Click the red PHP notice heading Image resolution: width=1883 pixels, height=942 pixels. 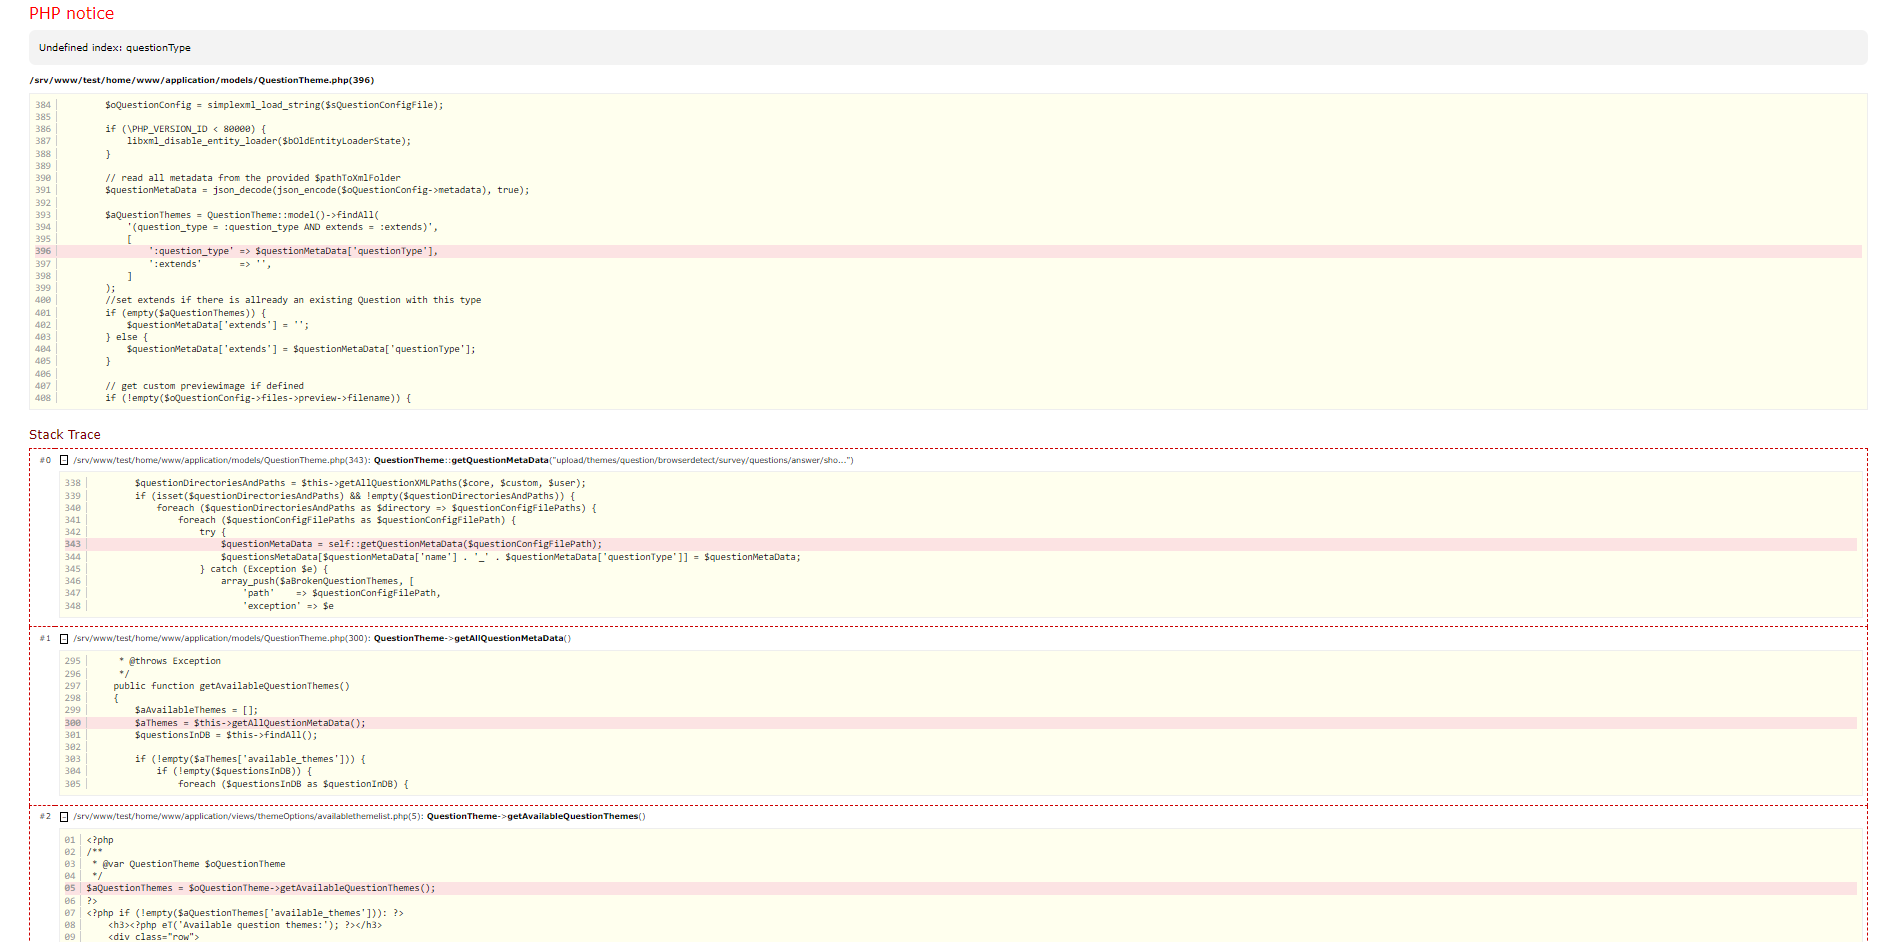pos(71,14)
